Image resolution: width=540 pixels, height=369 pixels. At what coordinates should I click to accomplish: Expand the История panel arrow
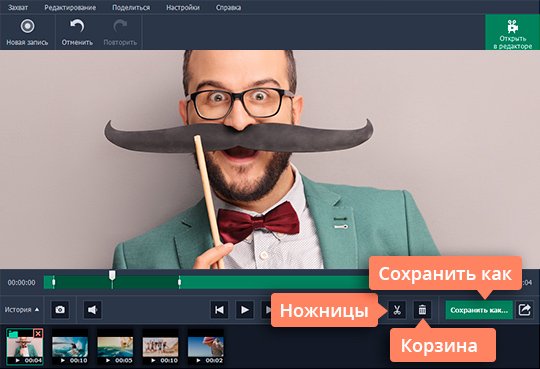click(x=37, y=310)
